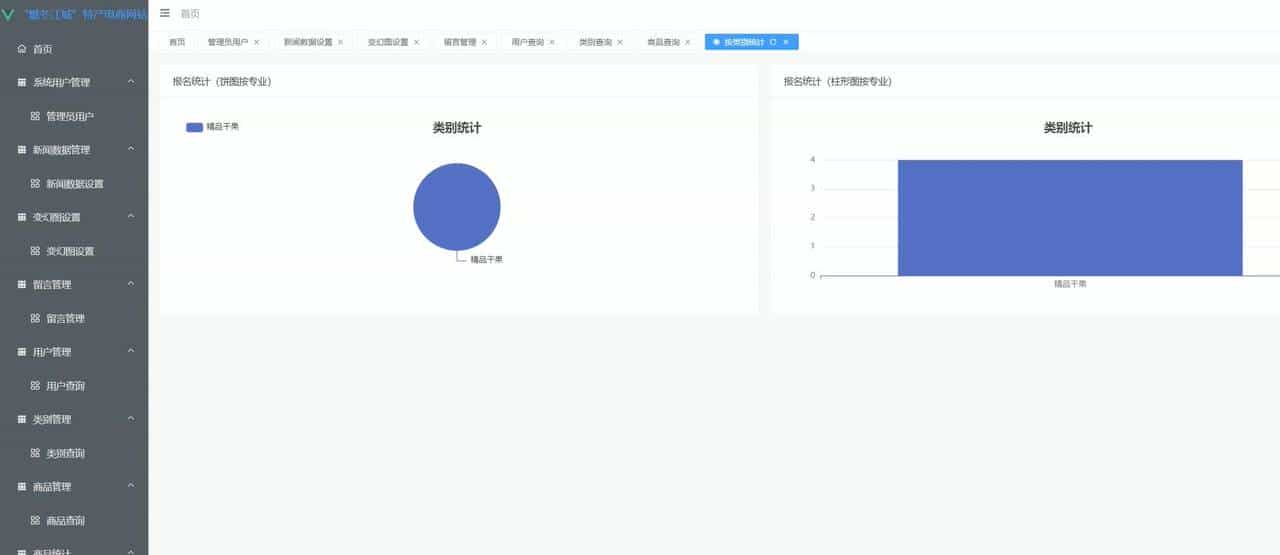Click the icon beside 商品查询 submenu item

pyautogui.click(x=35, y=521)
